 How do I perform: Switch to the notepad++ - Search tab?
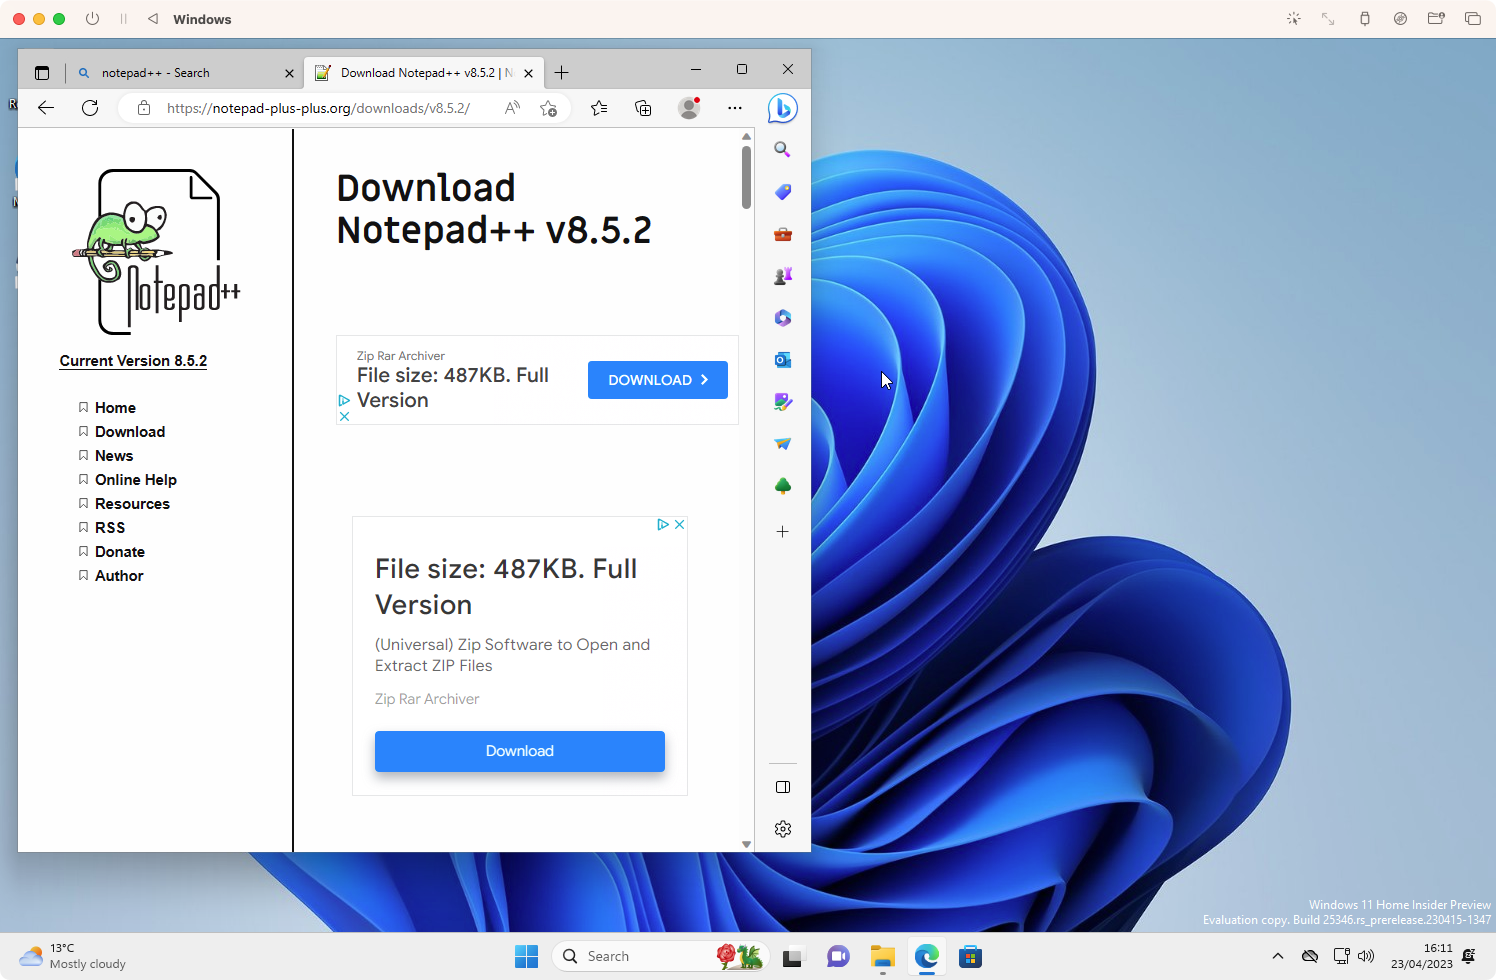185,73
